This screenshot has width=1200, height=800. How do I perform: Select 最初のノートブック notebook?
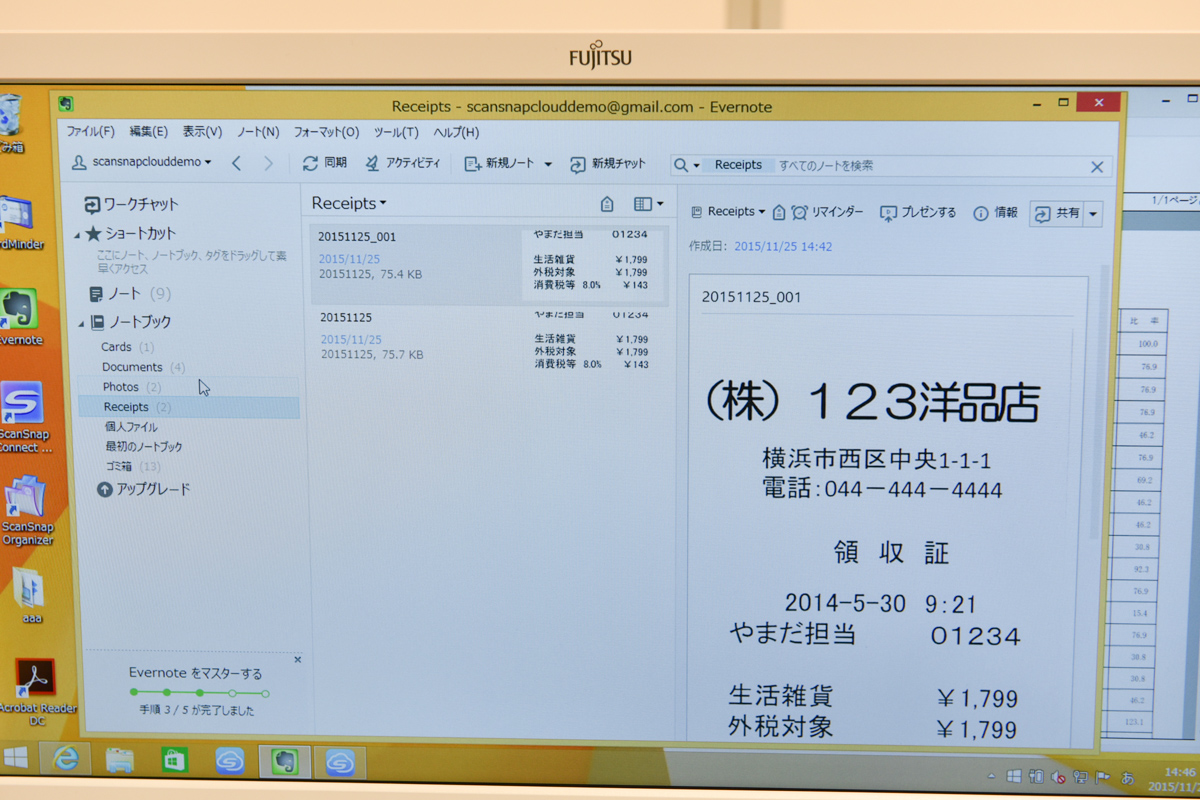pyautogui.click(x=144, y=447)
